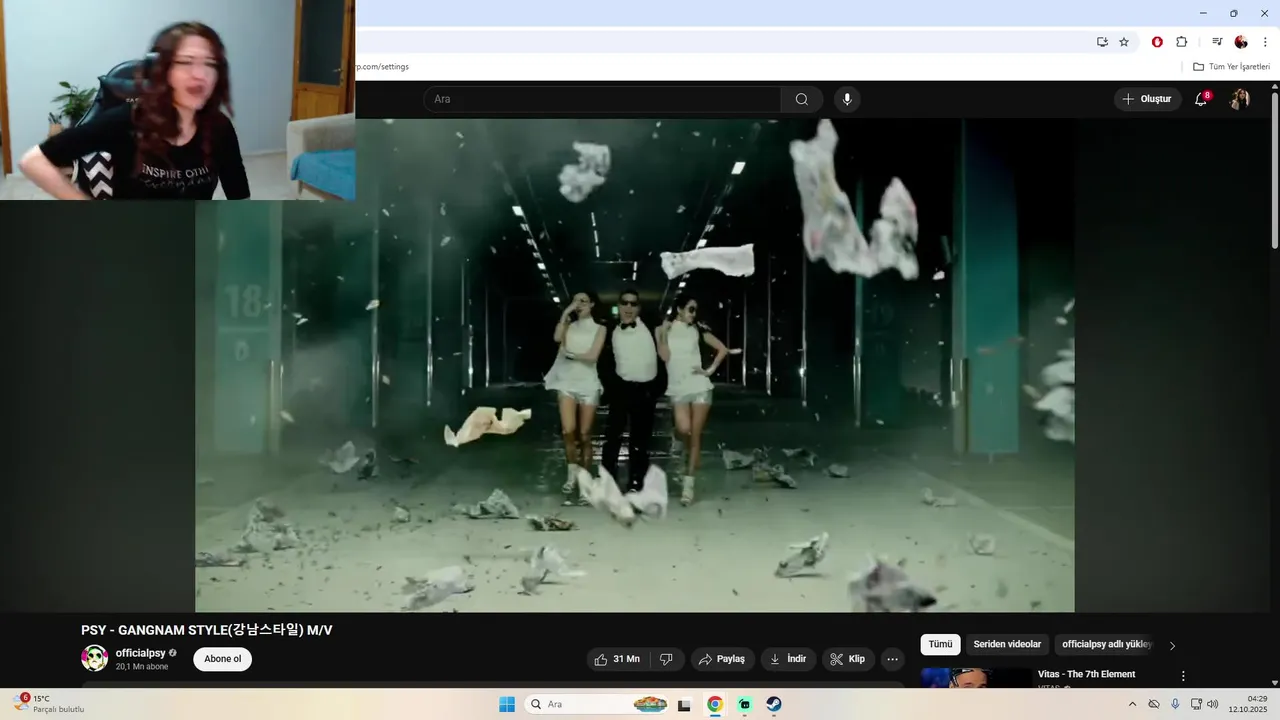Open the officialpsy channel avatar
Image resolution: width=1280 pixels, height=720 pixels.
click(95, 658)
